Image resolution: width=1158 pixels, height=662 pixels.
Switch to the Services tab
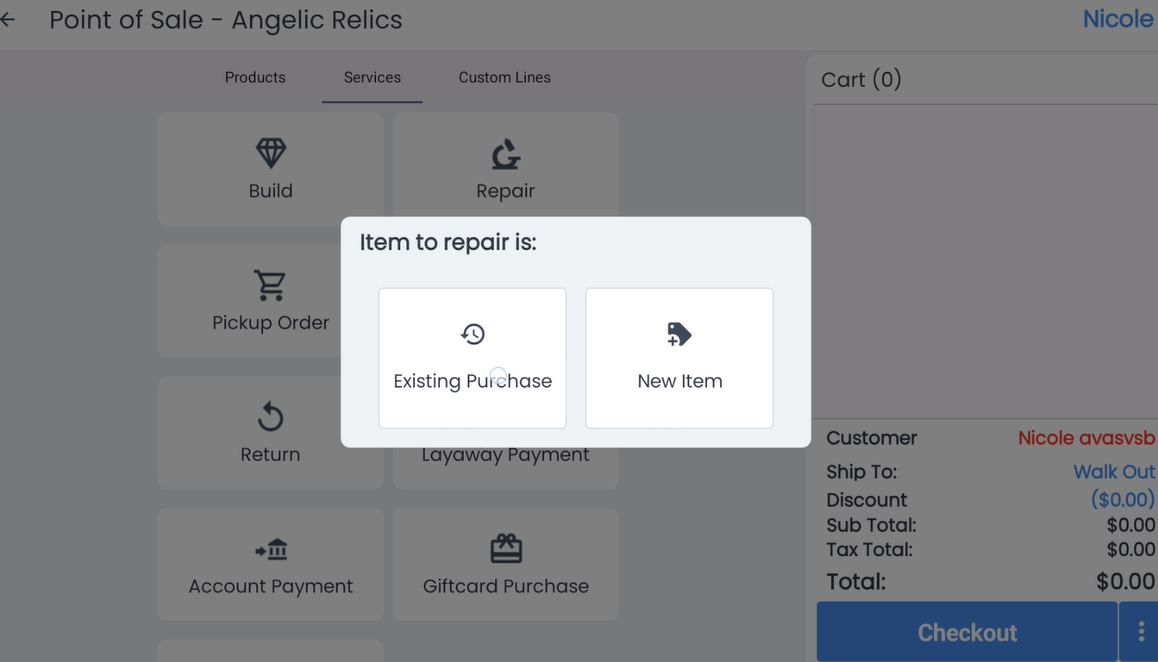[x=372, y=78]
